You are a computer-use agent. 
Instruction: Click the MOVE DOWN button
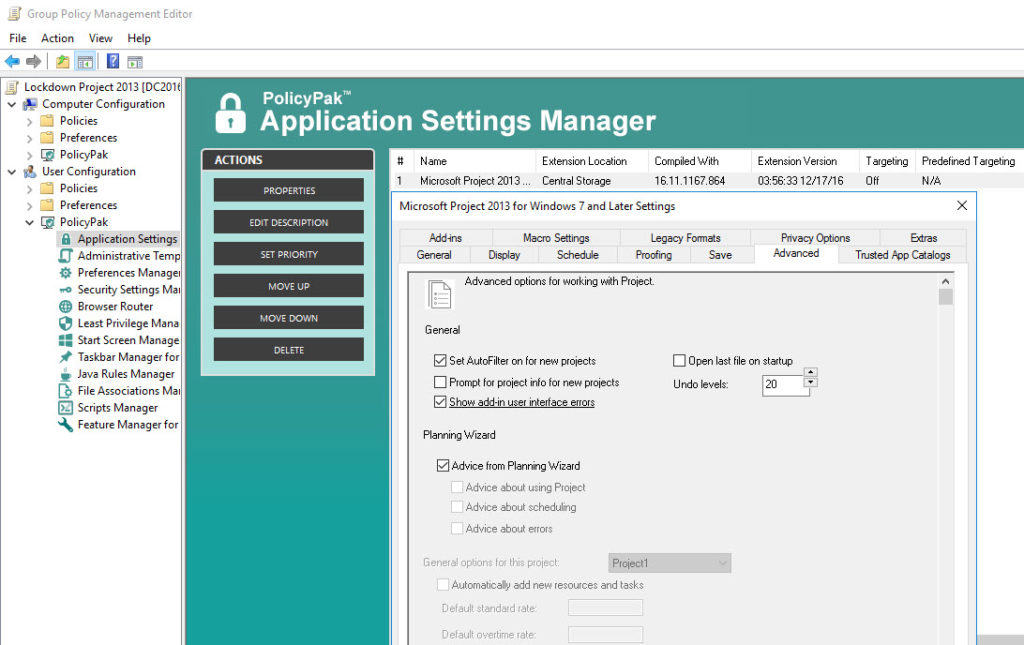[x=289, y=319]
